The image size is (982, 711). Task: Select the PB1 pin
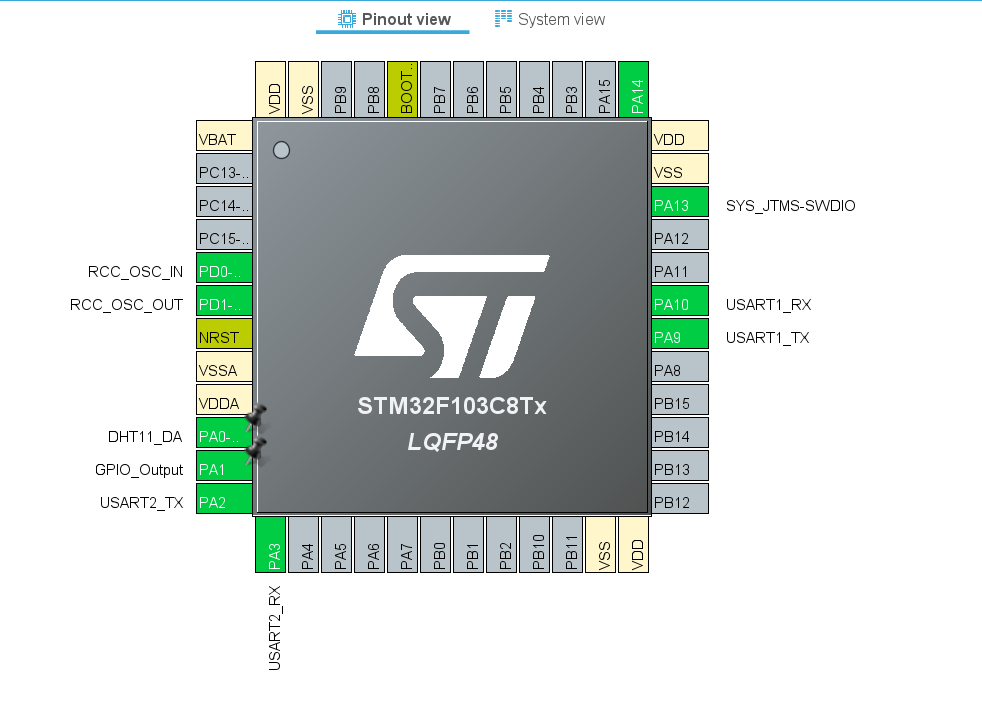(x=468, y=544)
